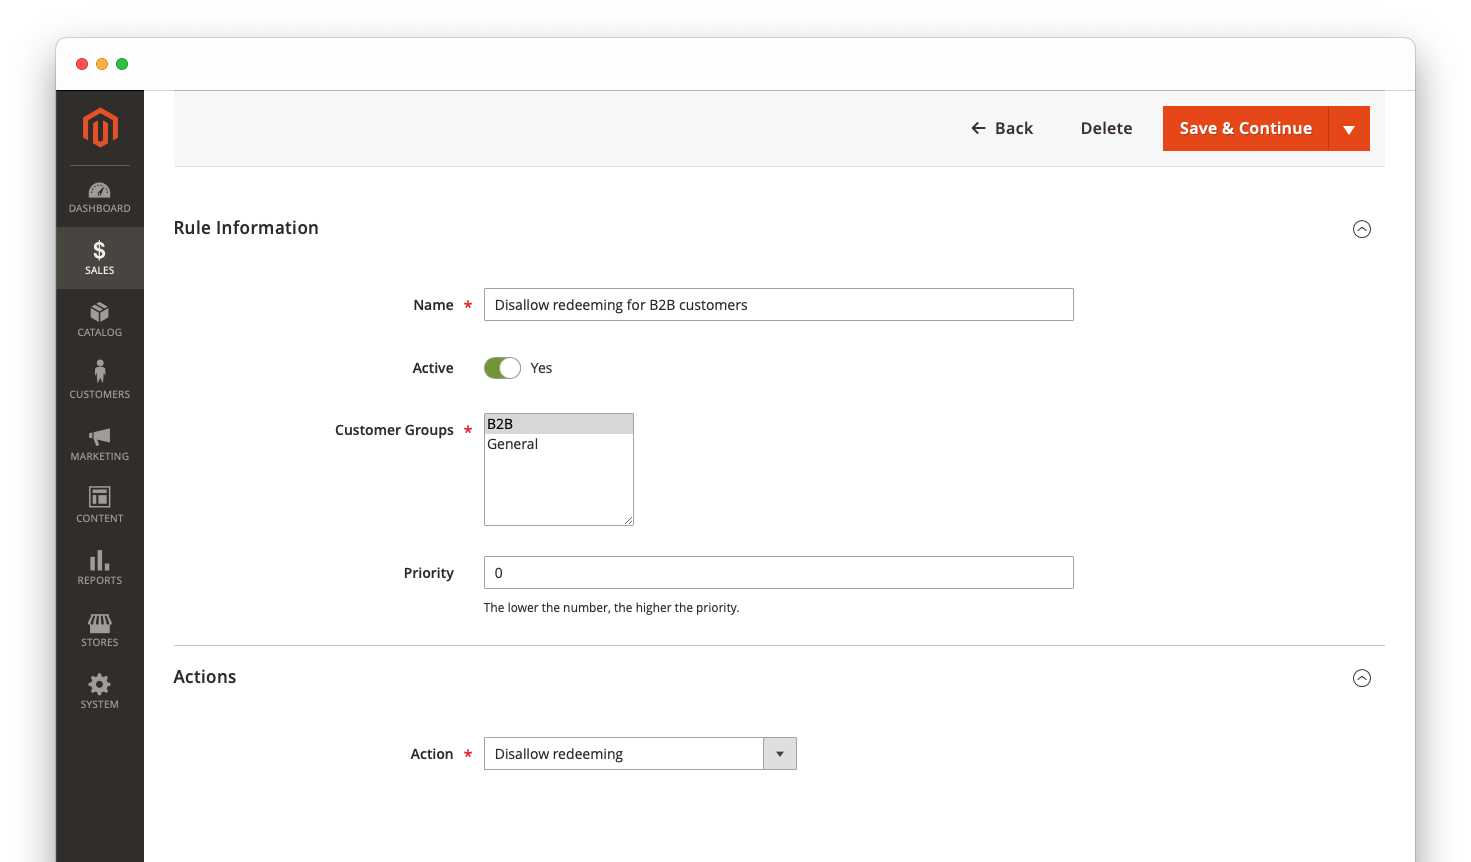Expand the Save & Continue options arrow
Image resolution: width=1471 pixels, height=862 pixels.
tap(1351, 128)
